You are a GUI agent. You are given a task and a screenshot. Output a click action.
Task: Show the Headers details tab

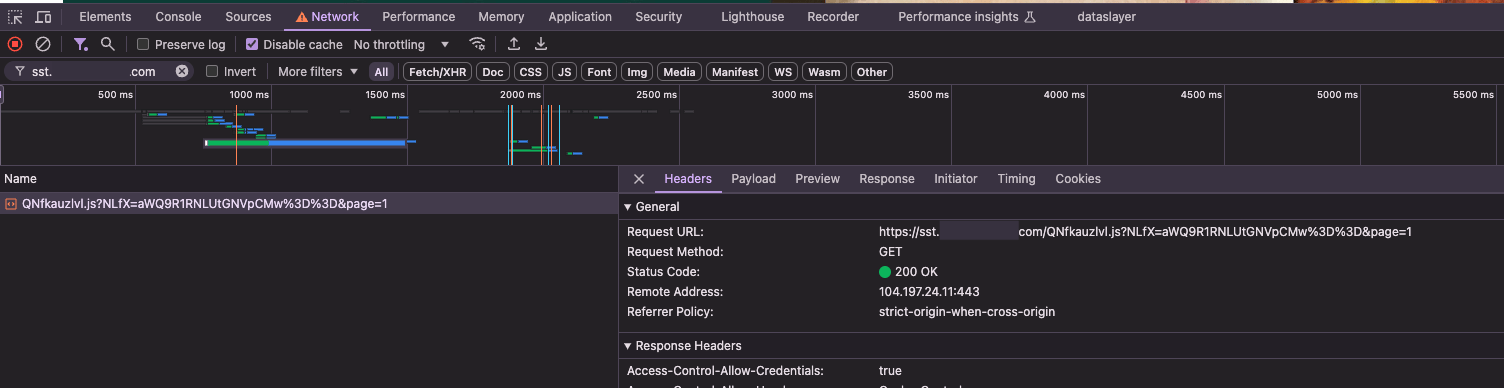pos(688,179)
